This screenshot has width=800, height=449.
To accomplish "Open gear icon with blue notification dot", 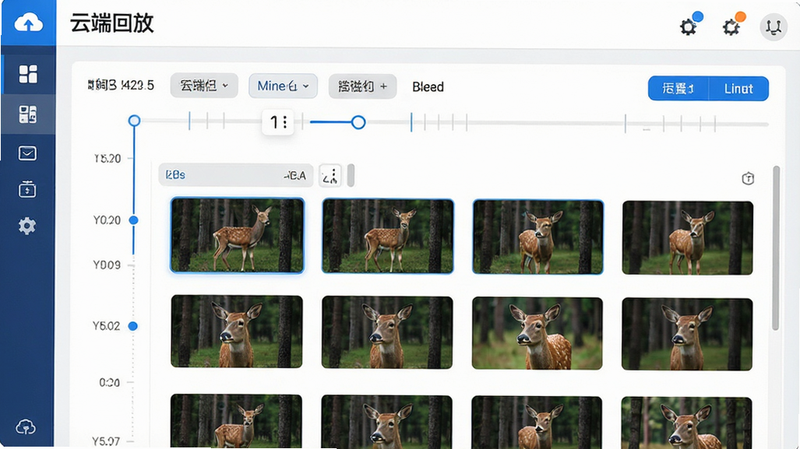I will (x=688, y=26).
